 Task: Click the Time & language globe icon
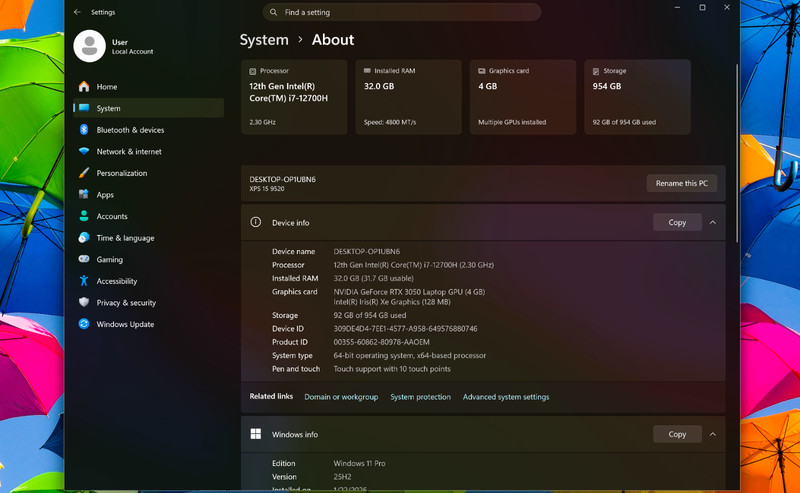[84, 237]
